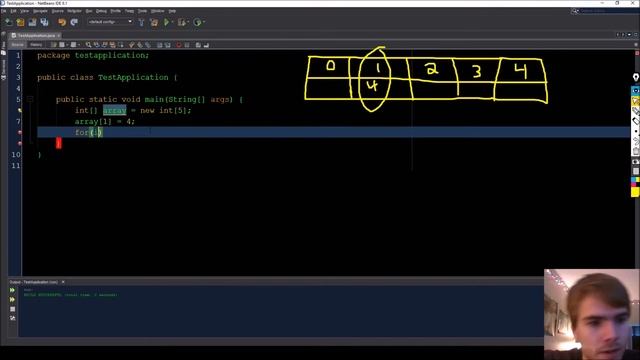Click the Output settings wrench icon

(x=12, y=318)
